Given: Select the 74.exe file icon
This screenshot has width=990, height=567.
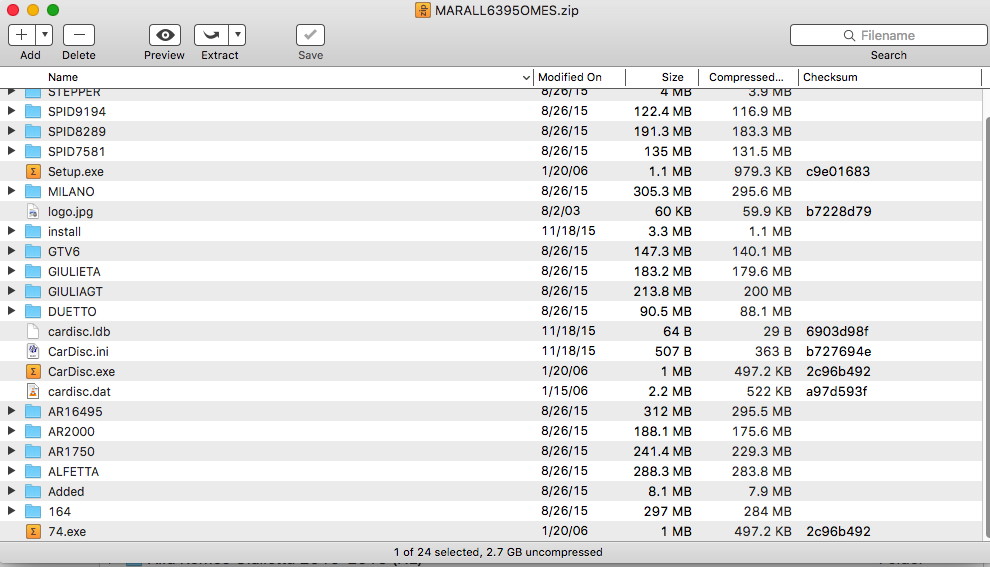Looking at the screenshot, I should click(33, 531).
